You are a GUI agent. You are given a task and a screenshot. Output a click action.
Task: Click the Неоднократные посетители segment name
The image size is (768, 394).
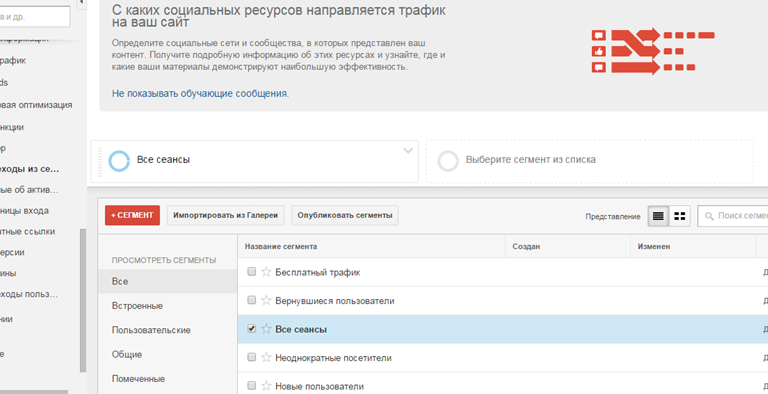click(x=334, y=358)
